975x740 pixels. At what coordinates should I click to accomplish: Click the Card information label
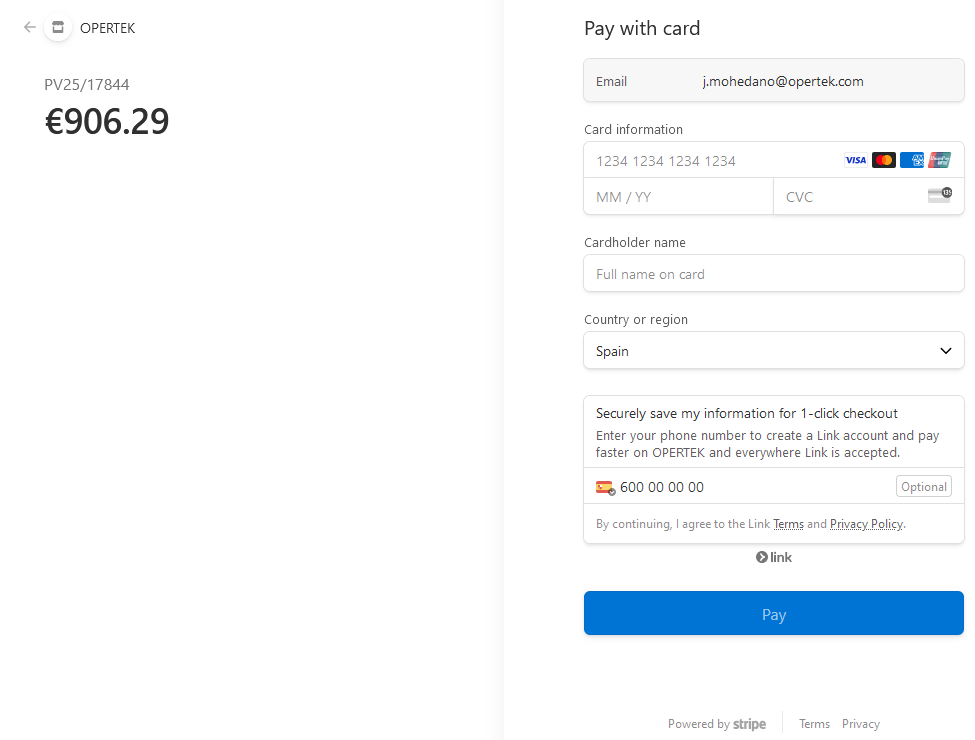click(x=633, y=129)
